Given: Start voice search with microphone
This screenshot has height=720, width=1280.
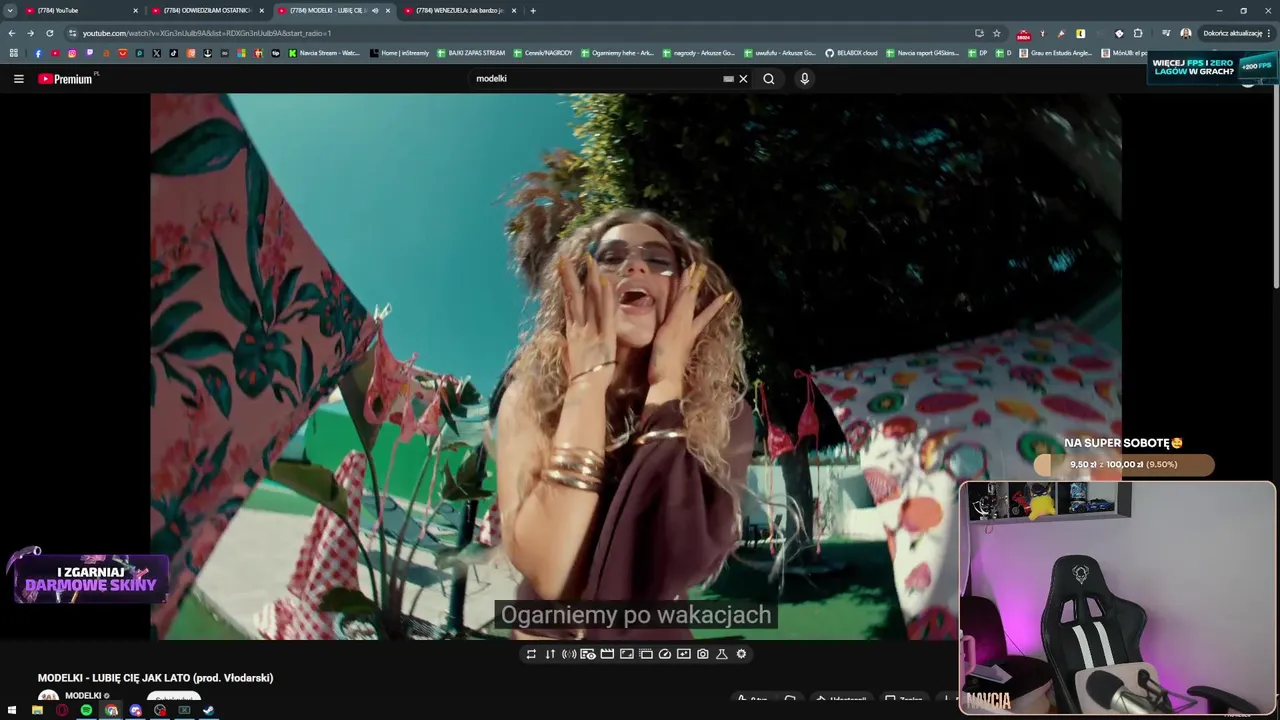Looking at the screenshot, I should click(804, 78).
